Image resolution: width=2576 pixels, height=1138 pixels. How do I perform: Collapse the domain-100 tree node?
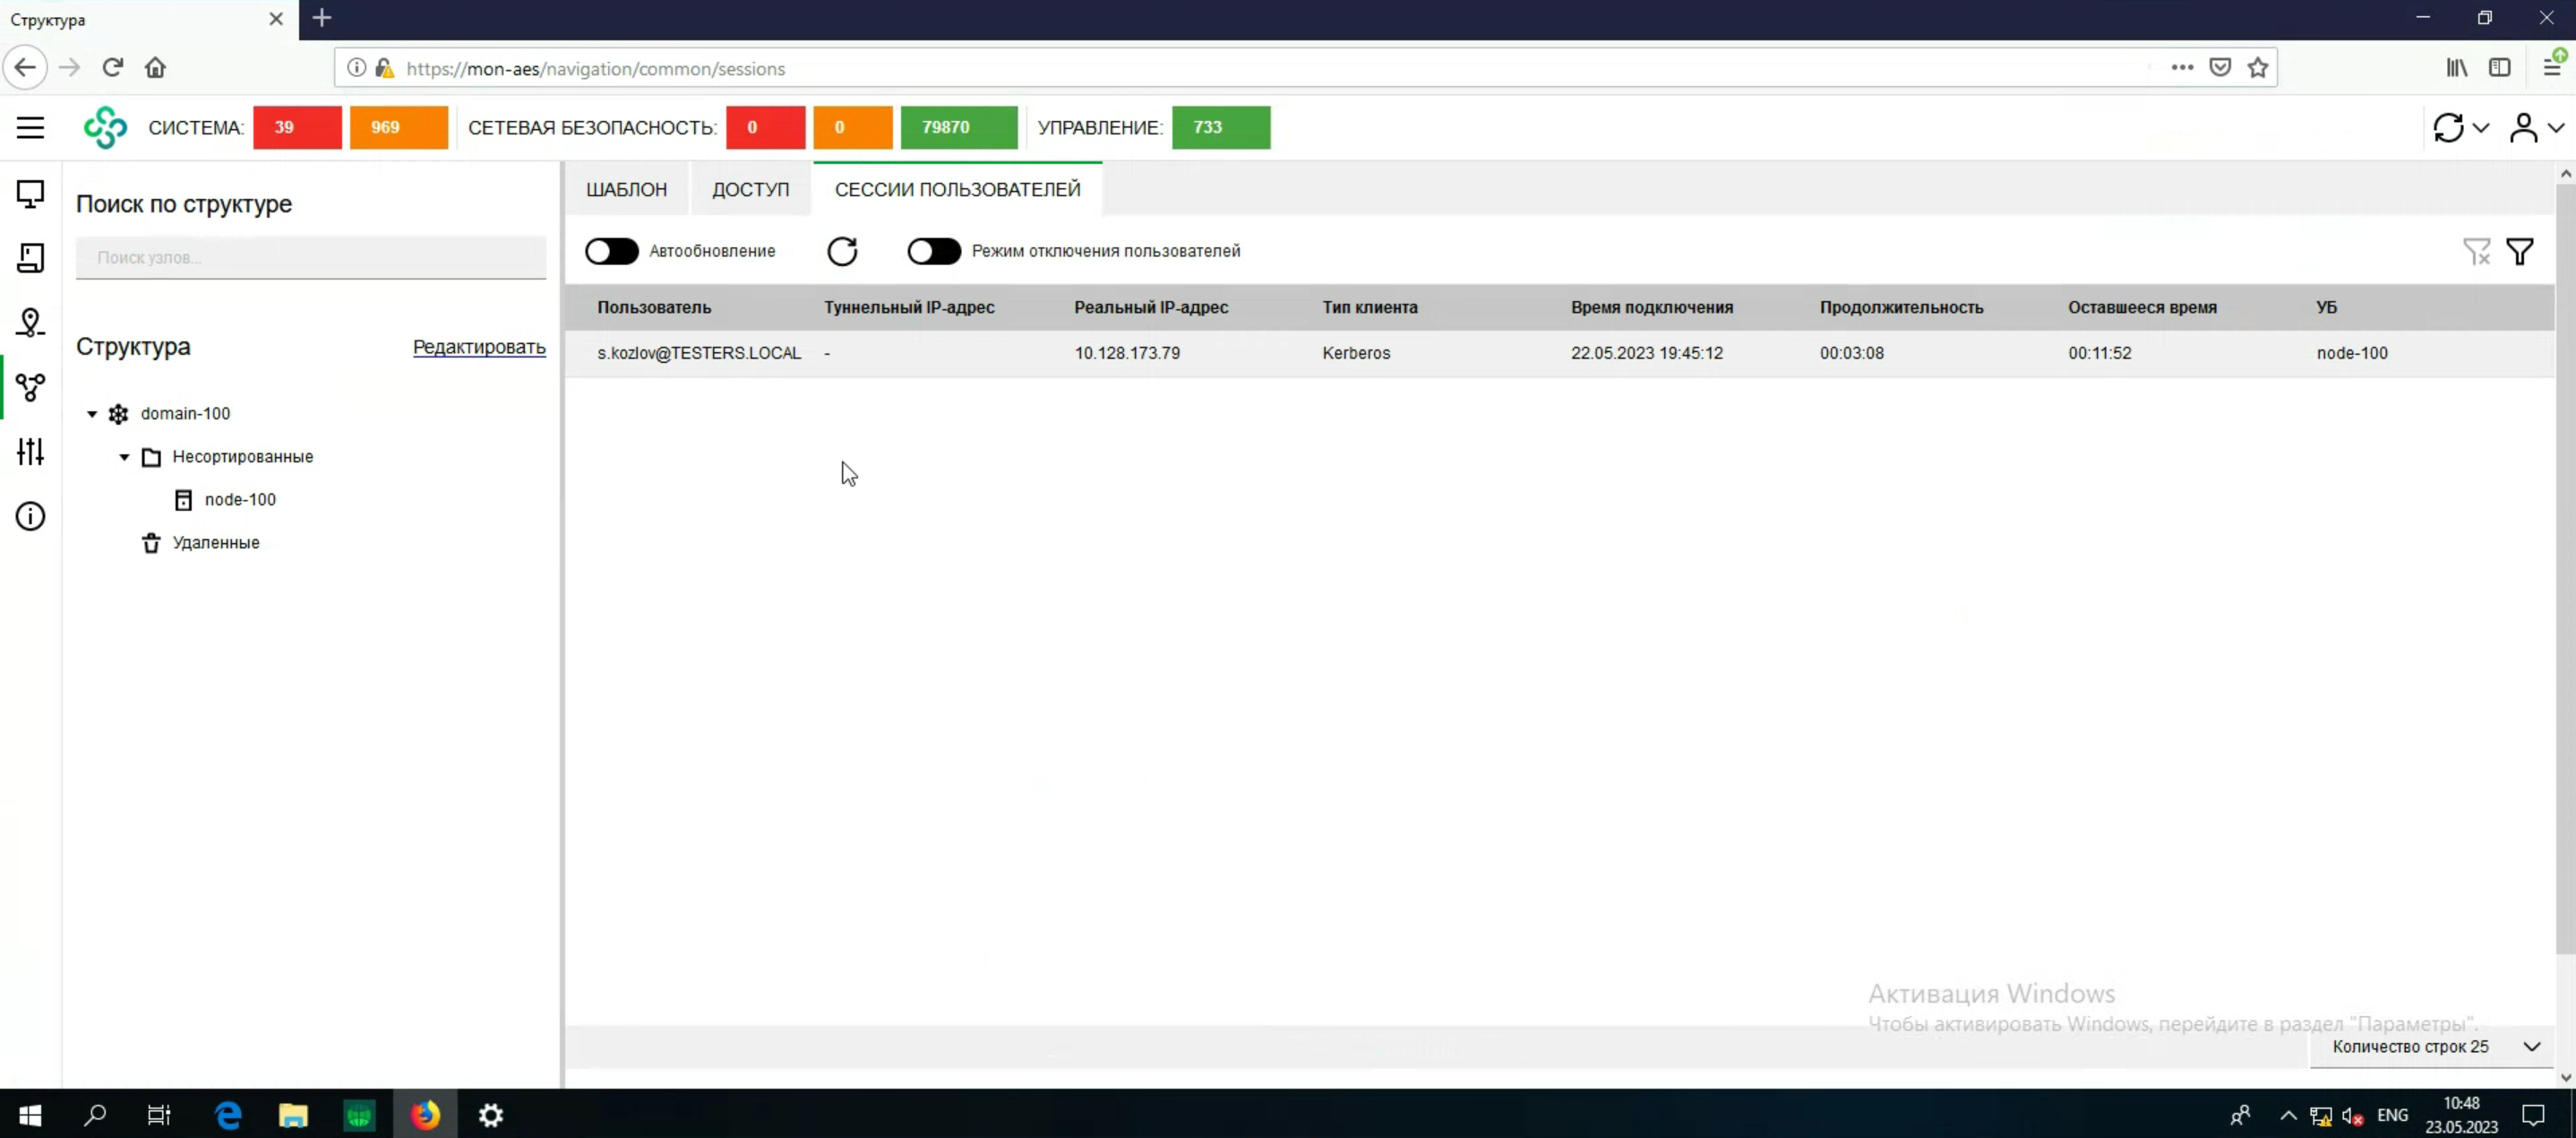(92, 414)
